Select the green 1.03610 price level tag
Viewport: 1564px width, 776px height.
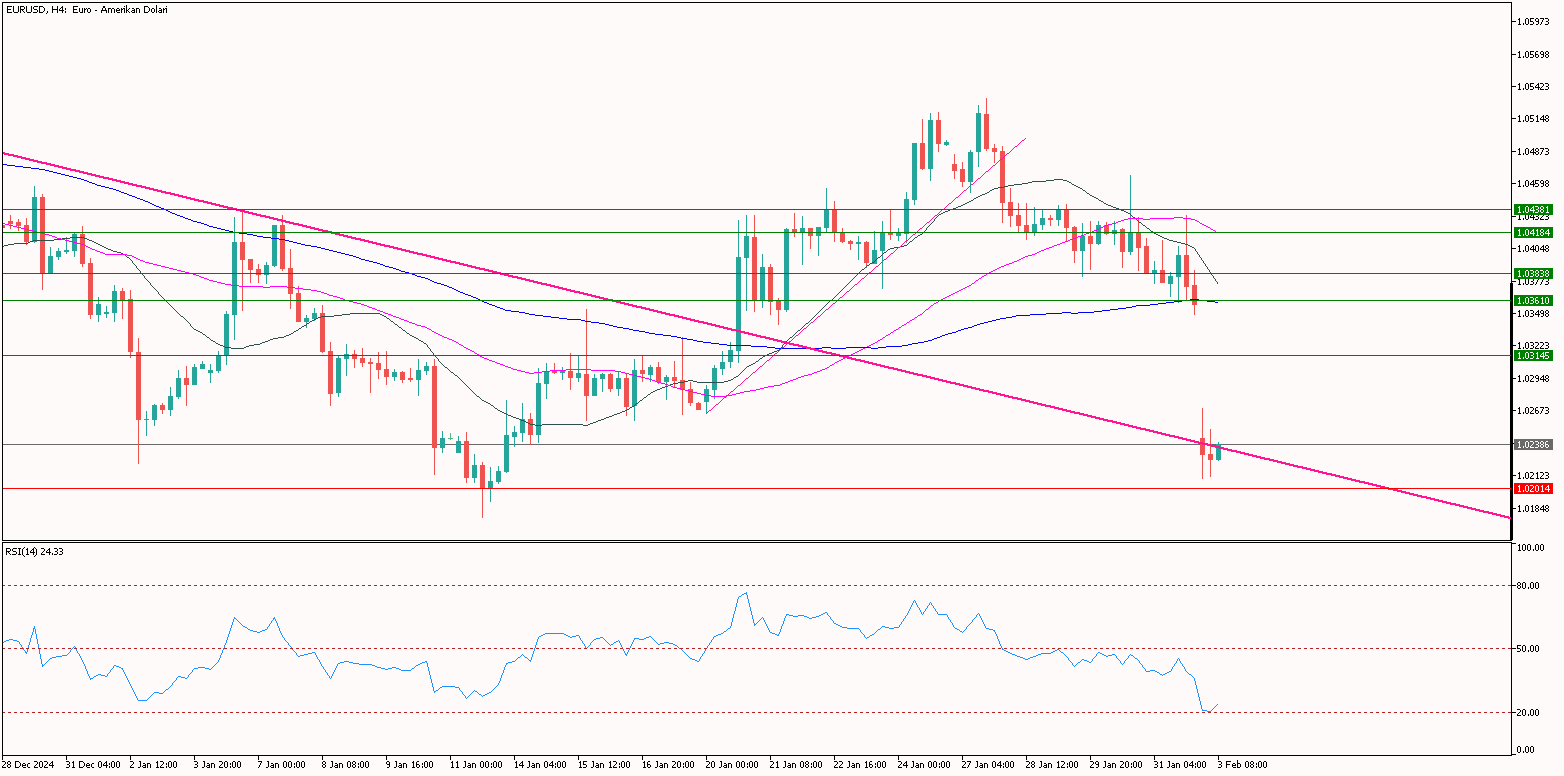click(1533, 300)
